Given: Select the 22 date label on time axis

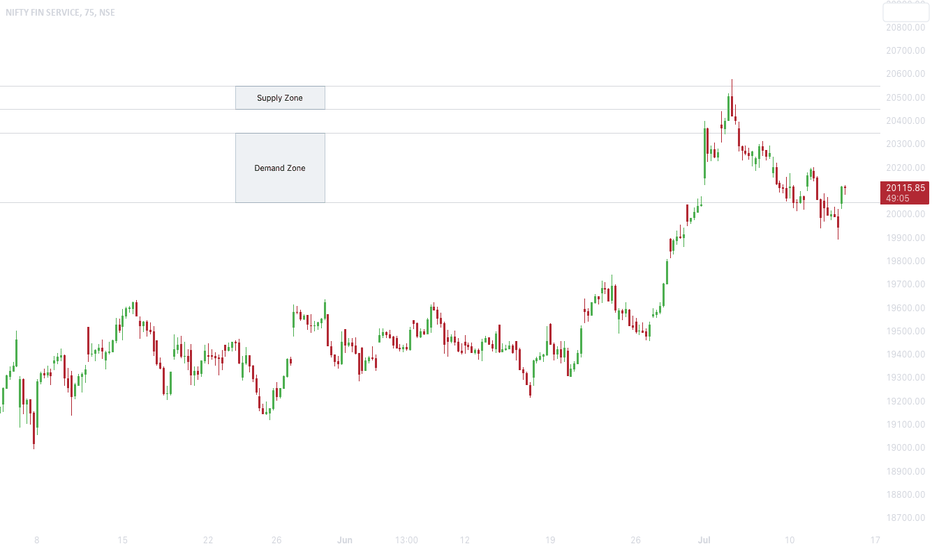Looking at the screenshot, I should [208, 540].
